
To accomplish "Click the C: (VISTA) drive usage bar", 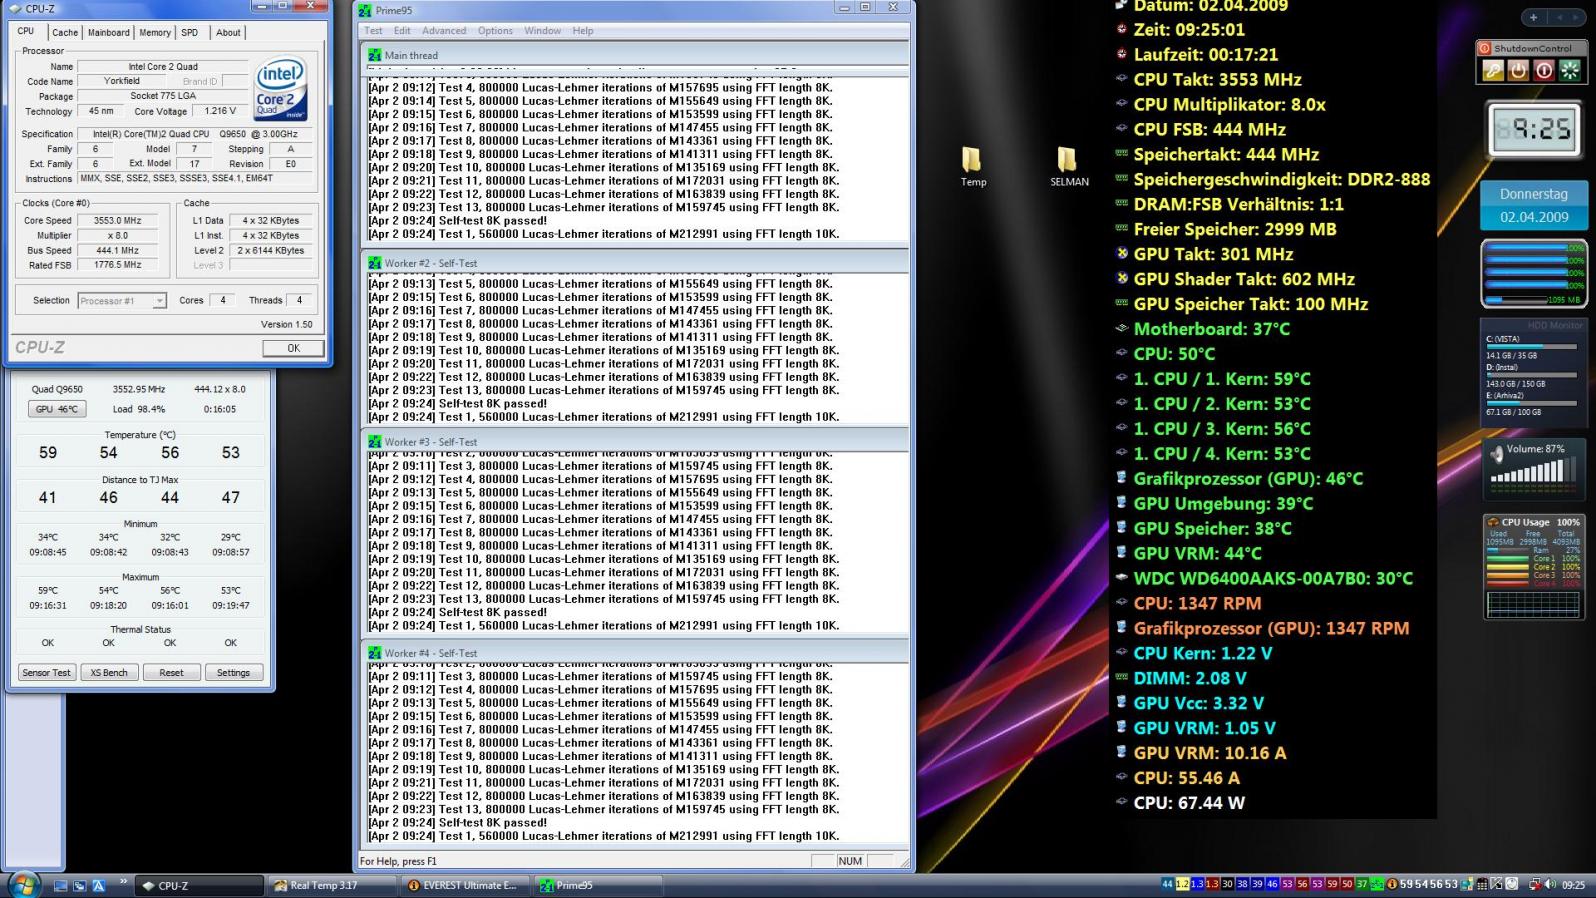I will point(1530,346).
